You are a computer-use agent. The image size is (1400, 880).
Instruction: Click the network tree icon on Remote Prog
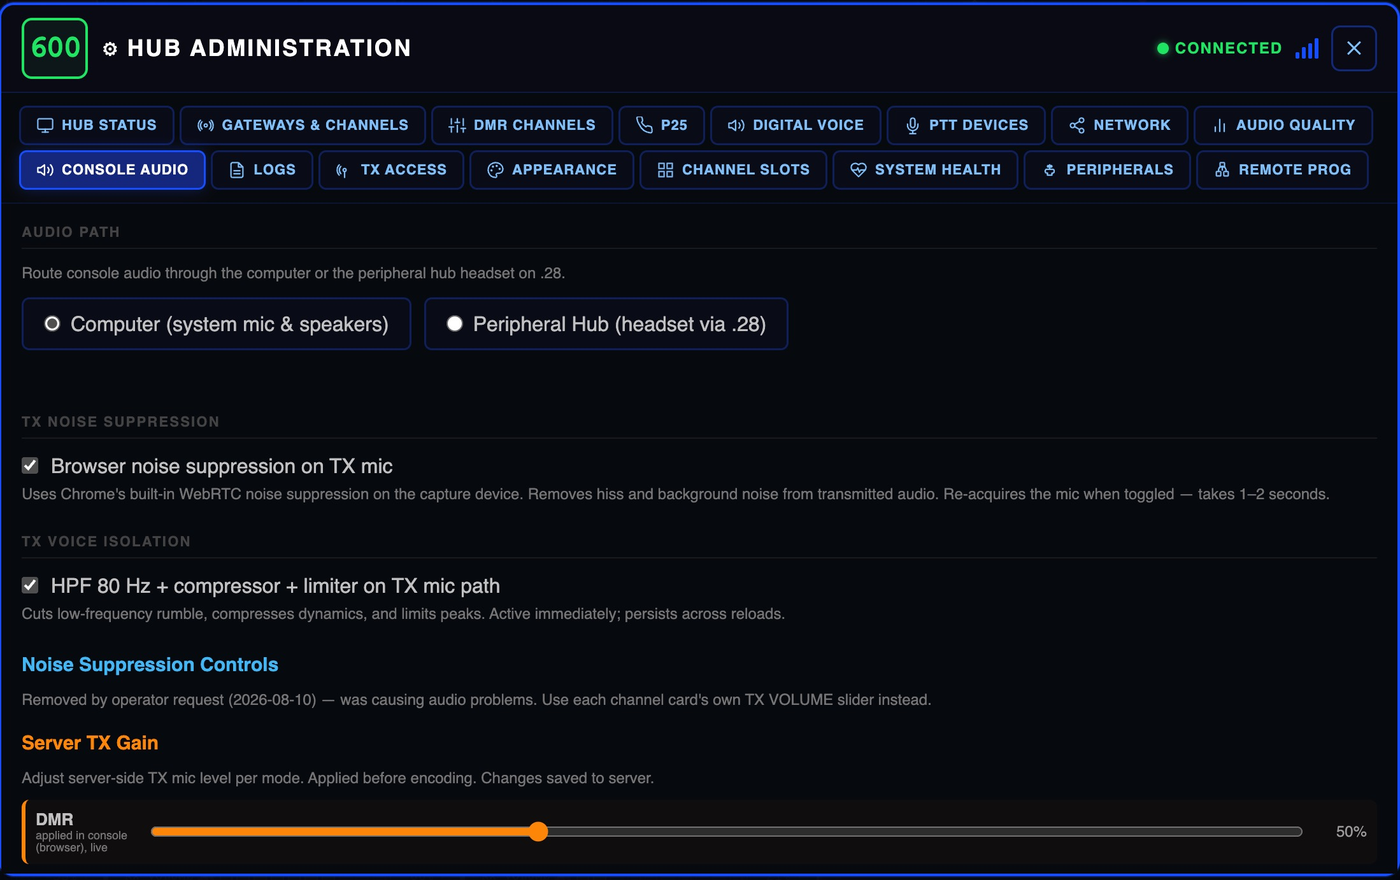[x=1222, y=170]
